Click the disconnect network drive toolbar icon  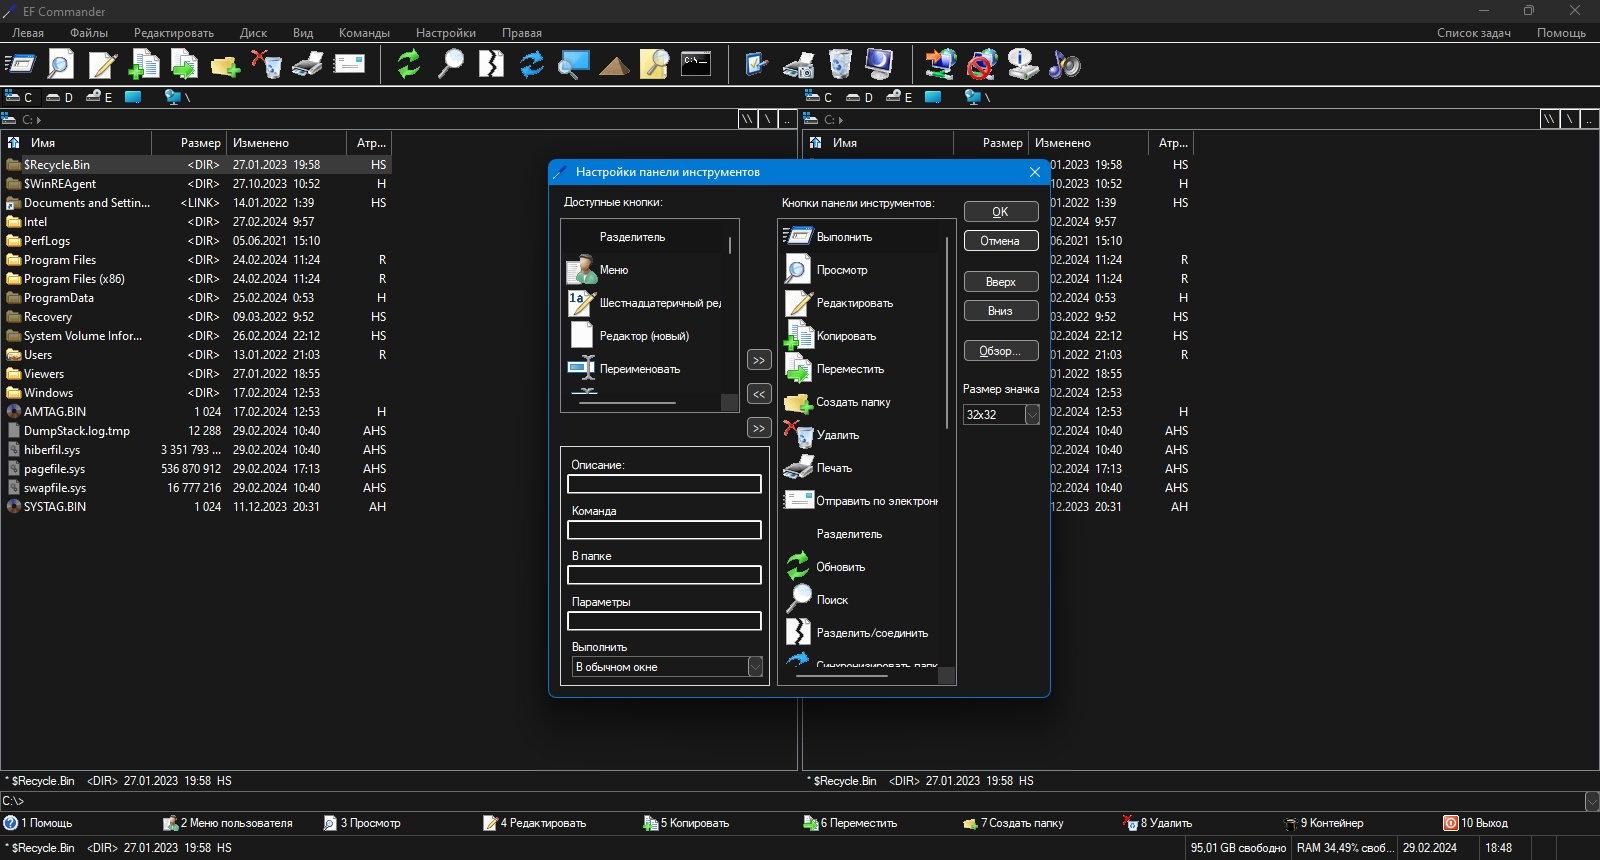pyautogui.click(x=982, y=65)
